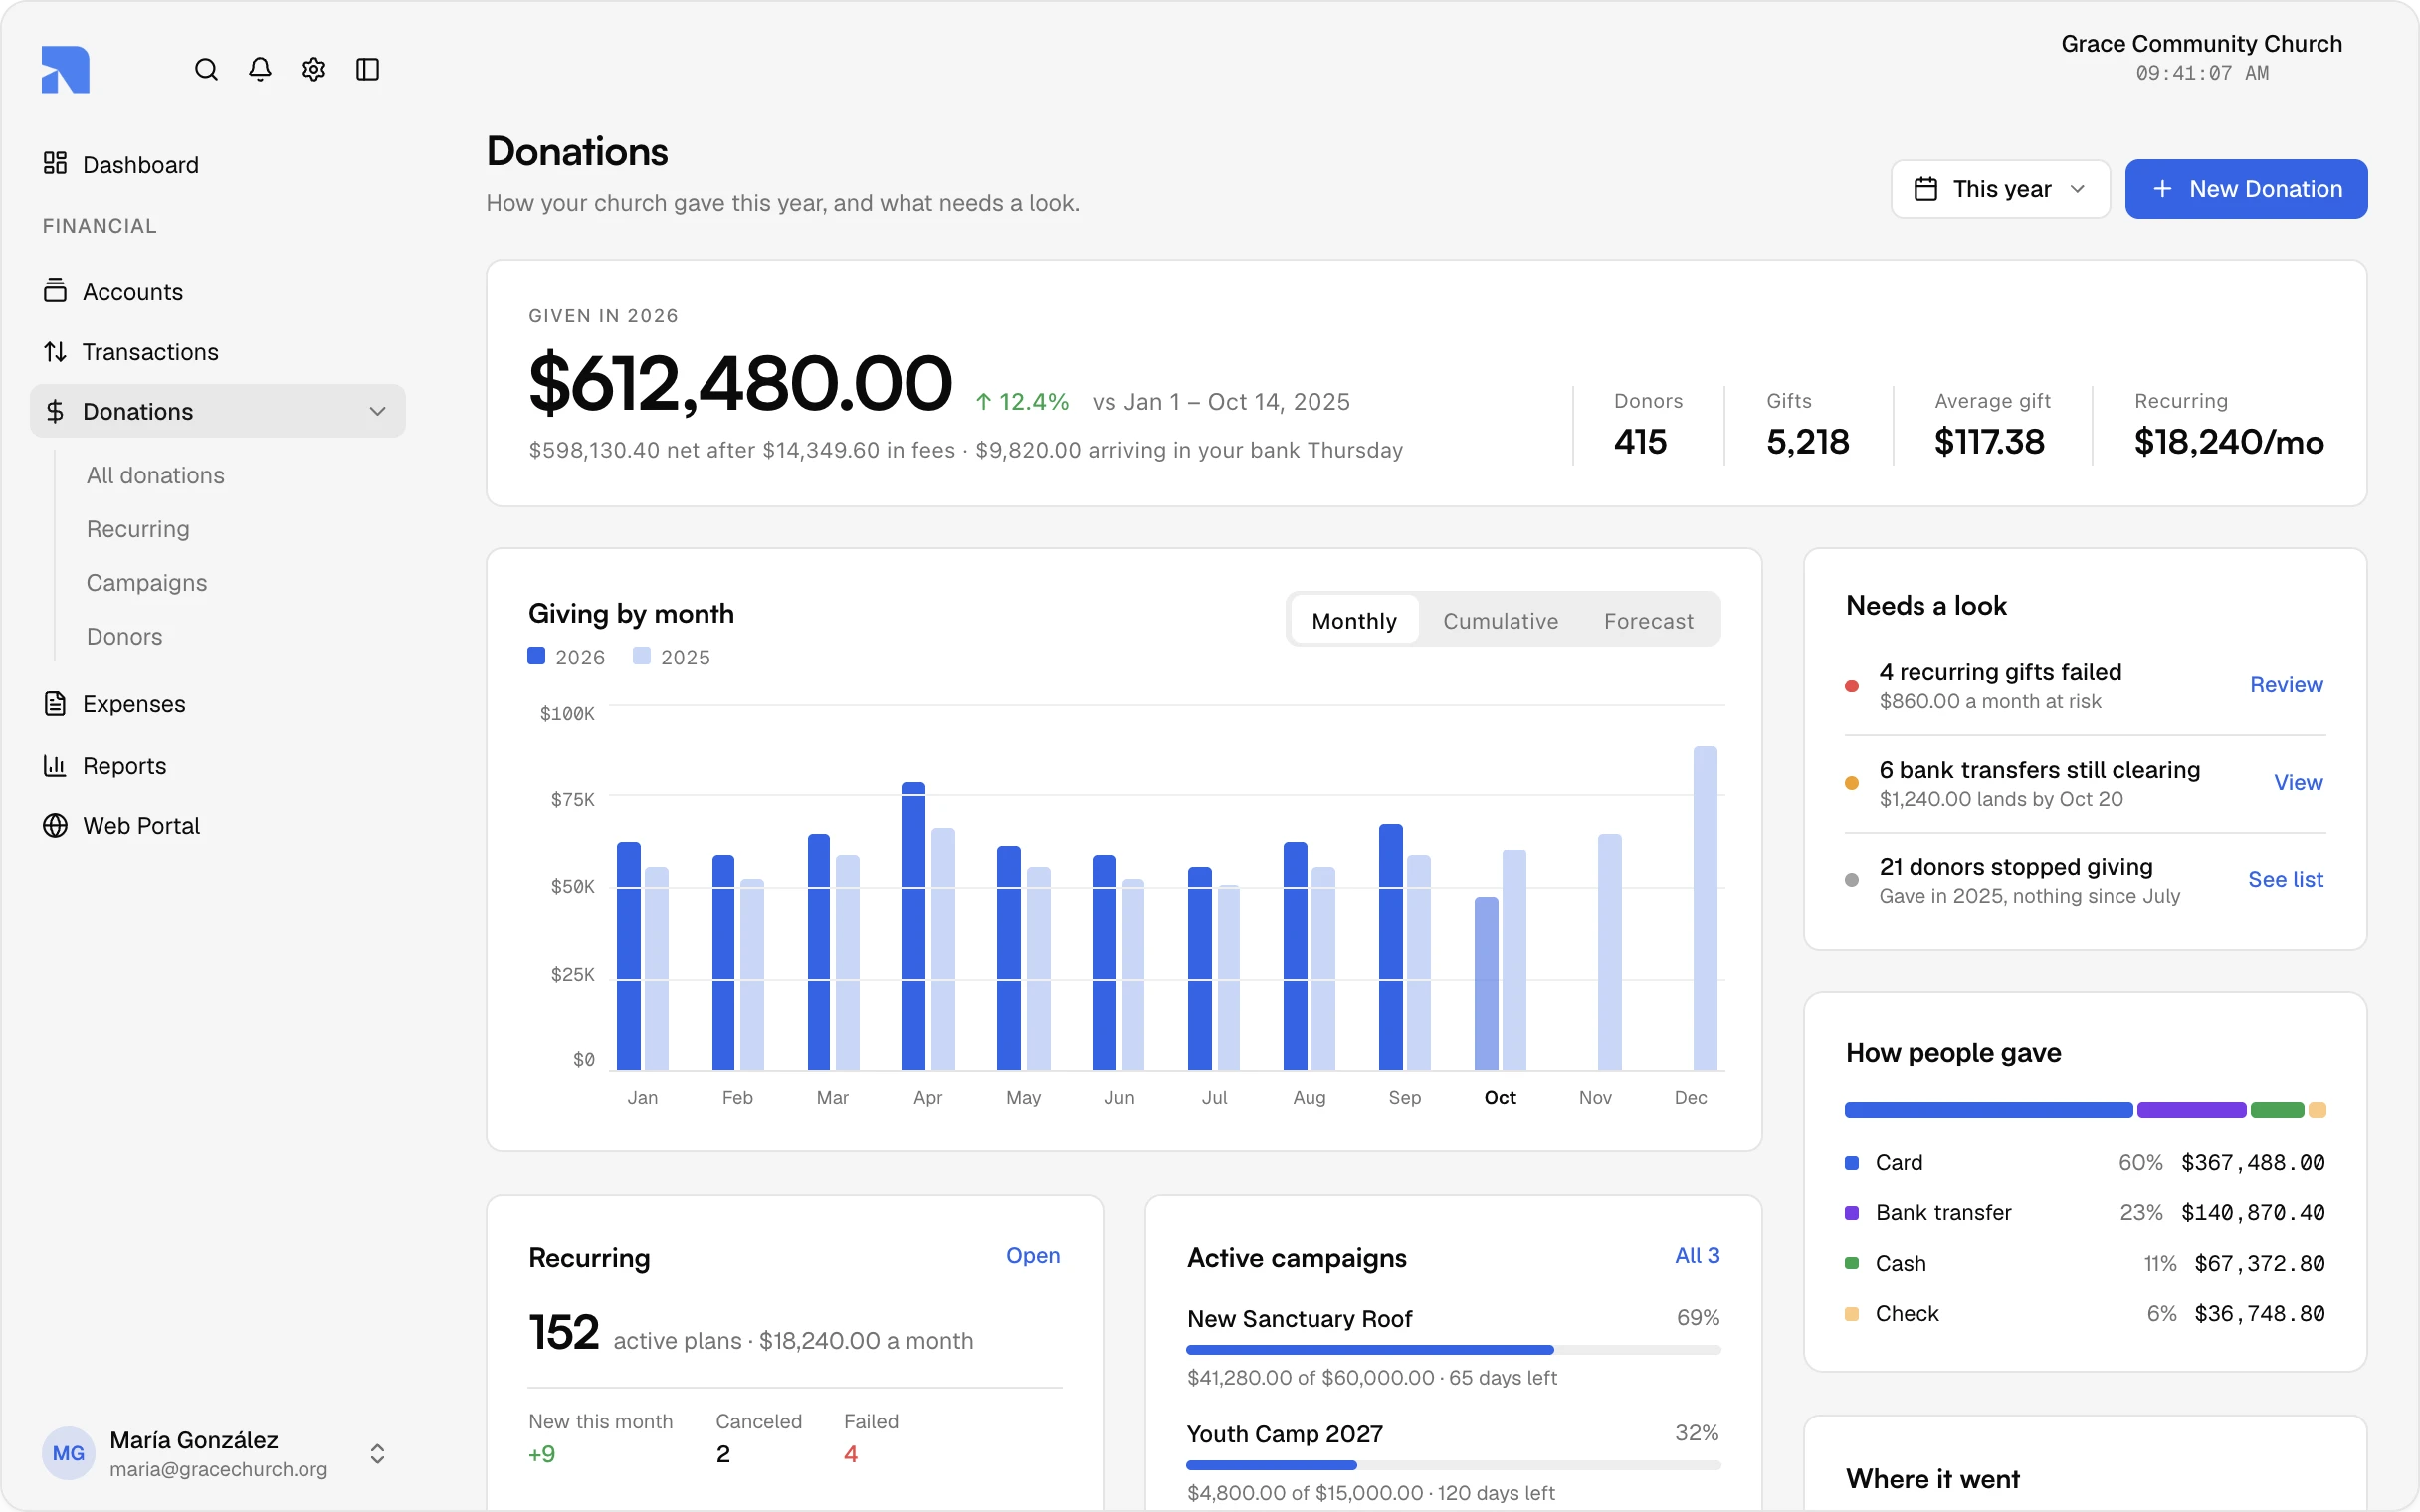
Task: Click the Dashboard grid icon
Action: tap(55, 163)
